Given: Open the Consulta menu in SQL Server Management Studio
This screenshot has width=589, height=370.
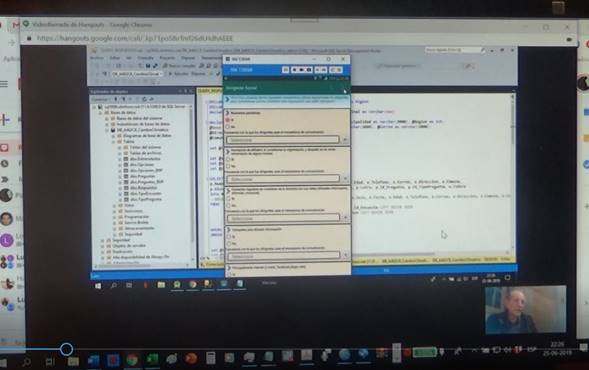Looking at the screenshot, I should coord(145,58).
